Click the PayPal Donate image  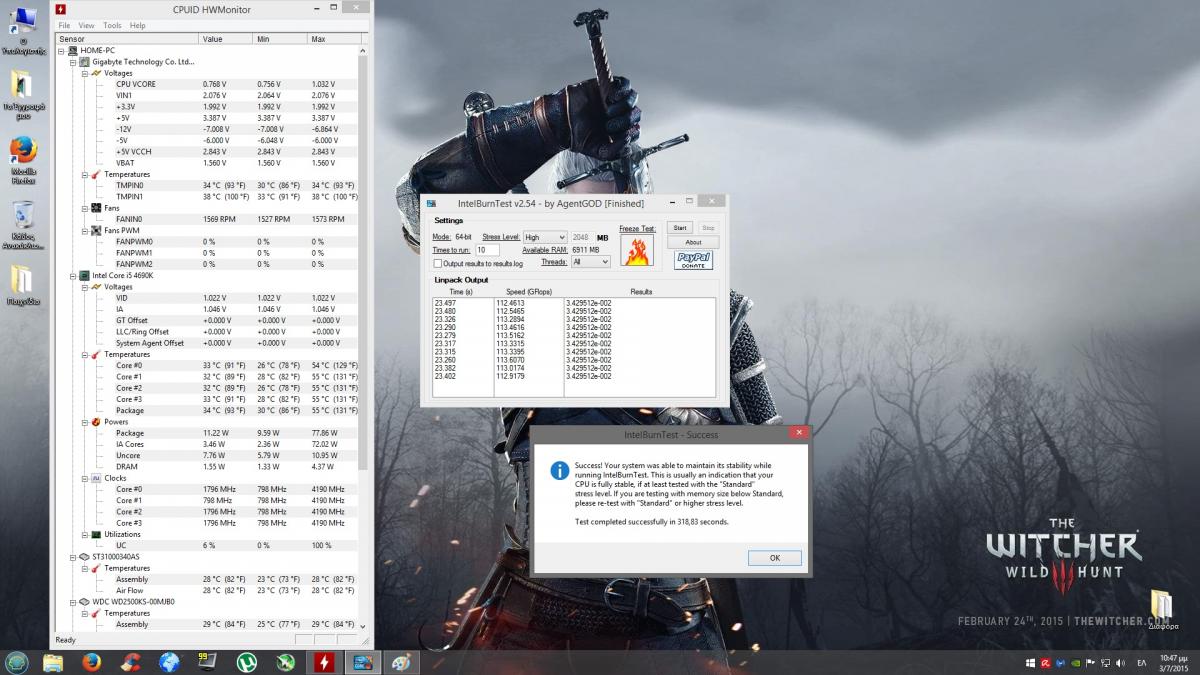[x=693, y=260]
